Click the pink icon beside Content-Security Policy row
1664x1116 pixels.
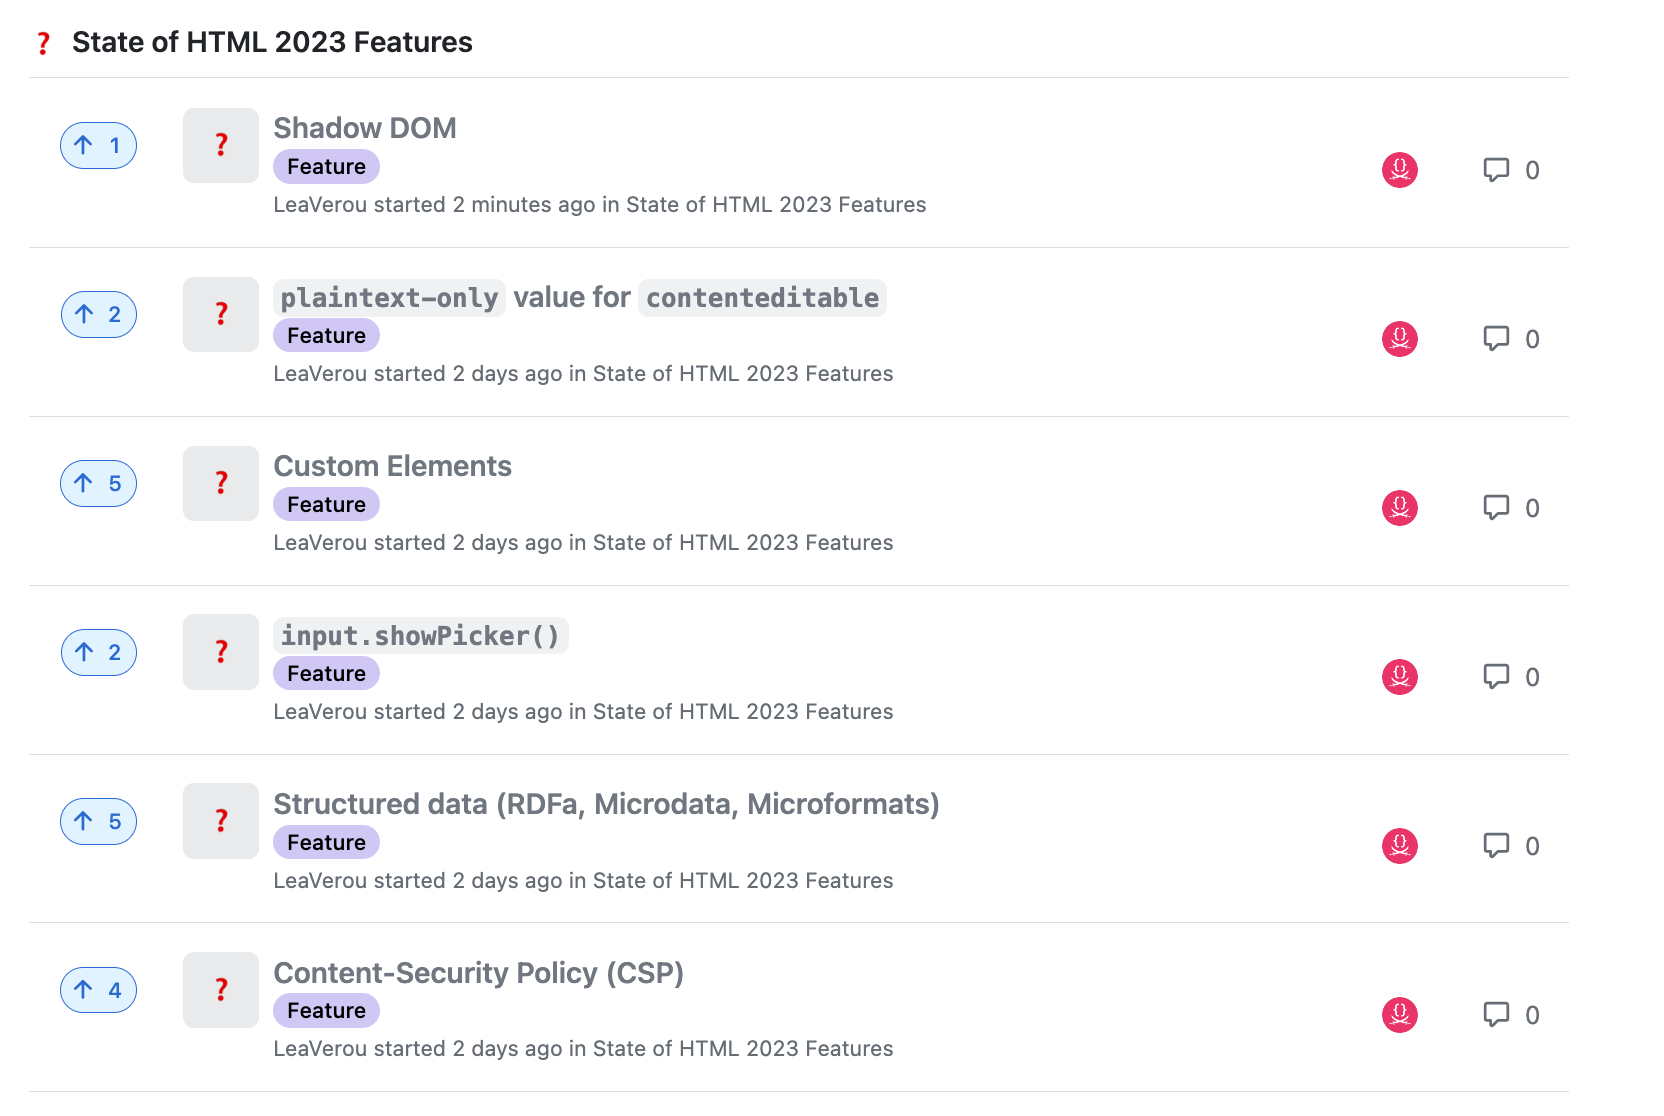pos(1399,1014)
